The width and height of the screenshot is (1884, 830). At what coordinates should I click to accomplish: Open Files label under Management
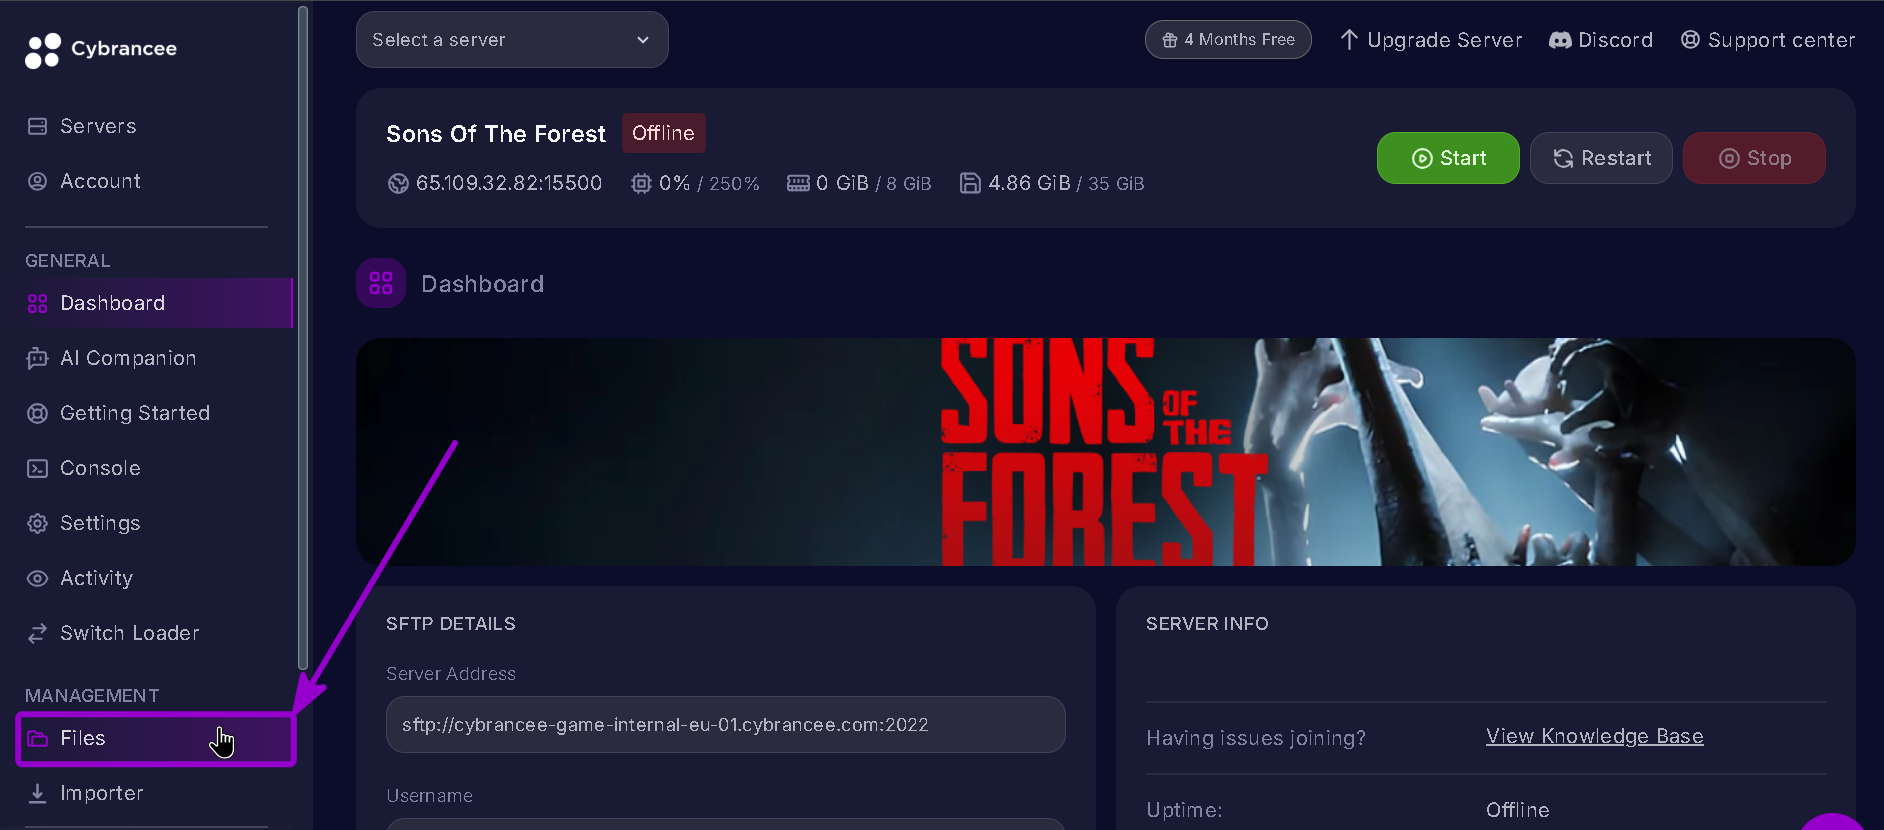83,738
